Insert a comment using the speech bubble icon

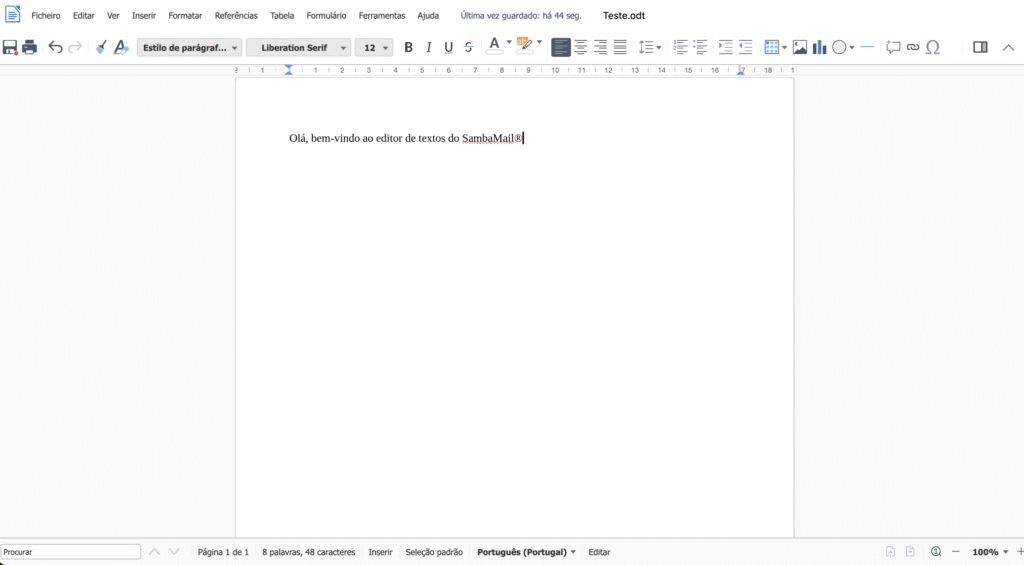[x=893, y=47]
